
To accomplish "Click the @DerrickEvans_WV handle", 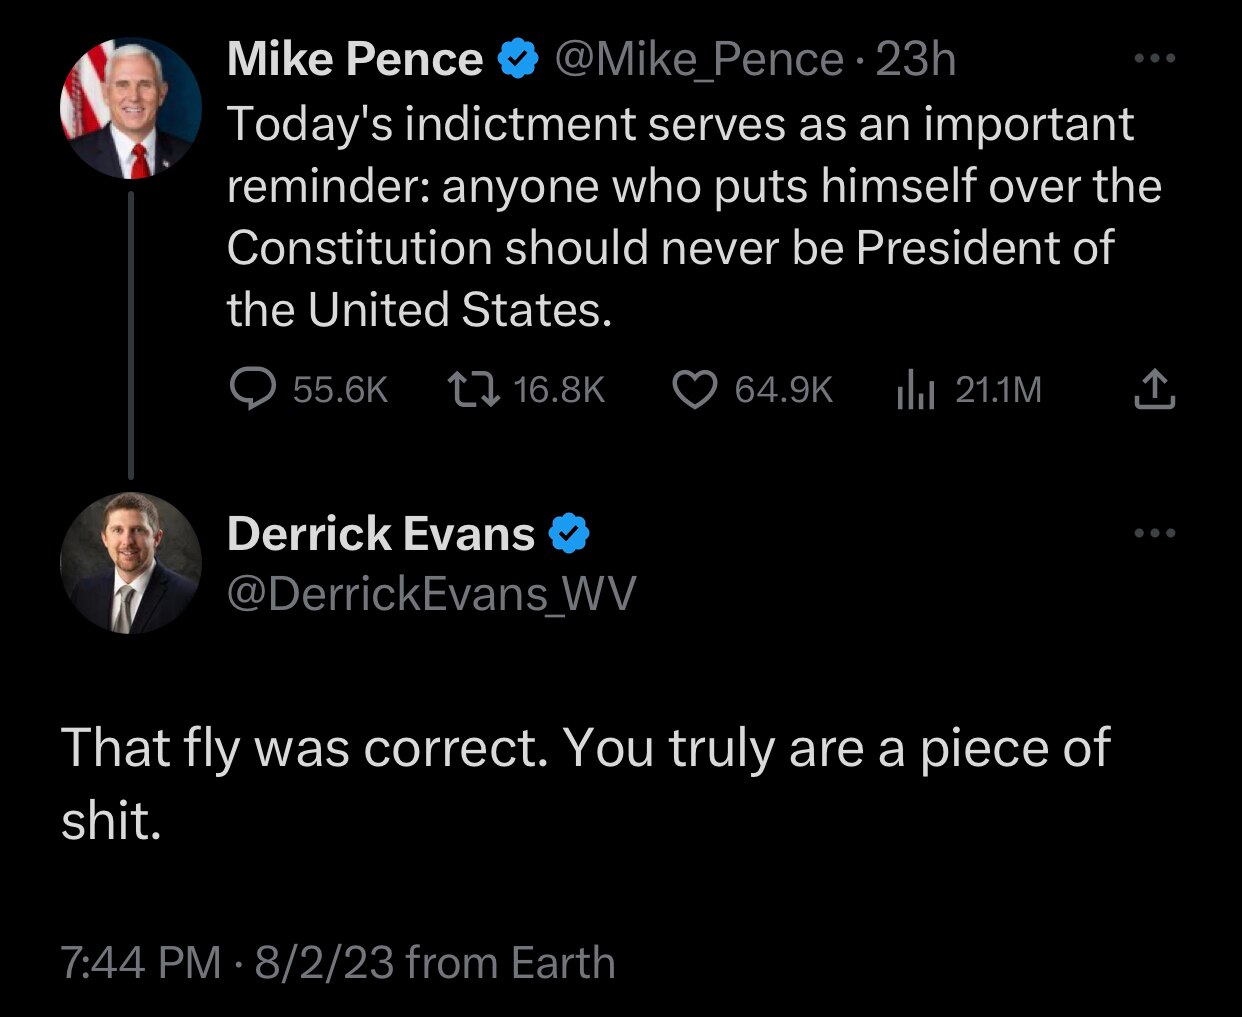I will tap(434, 593).
